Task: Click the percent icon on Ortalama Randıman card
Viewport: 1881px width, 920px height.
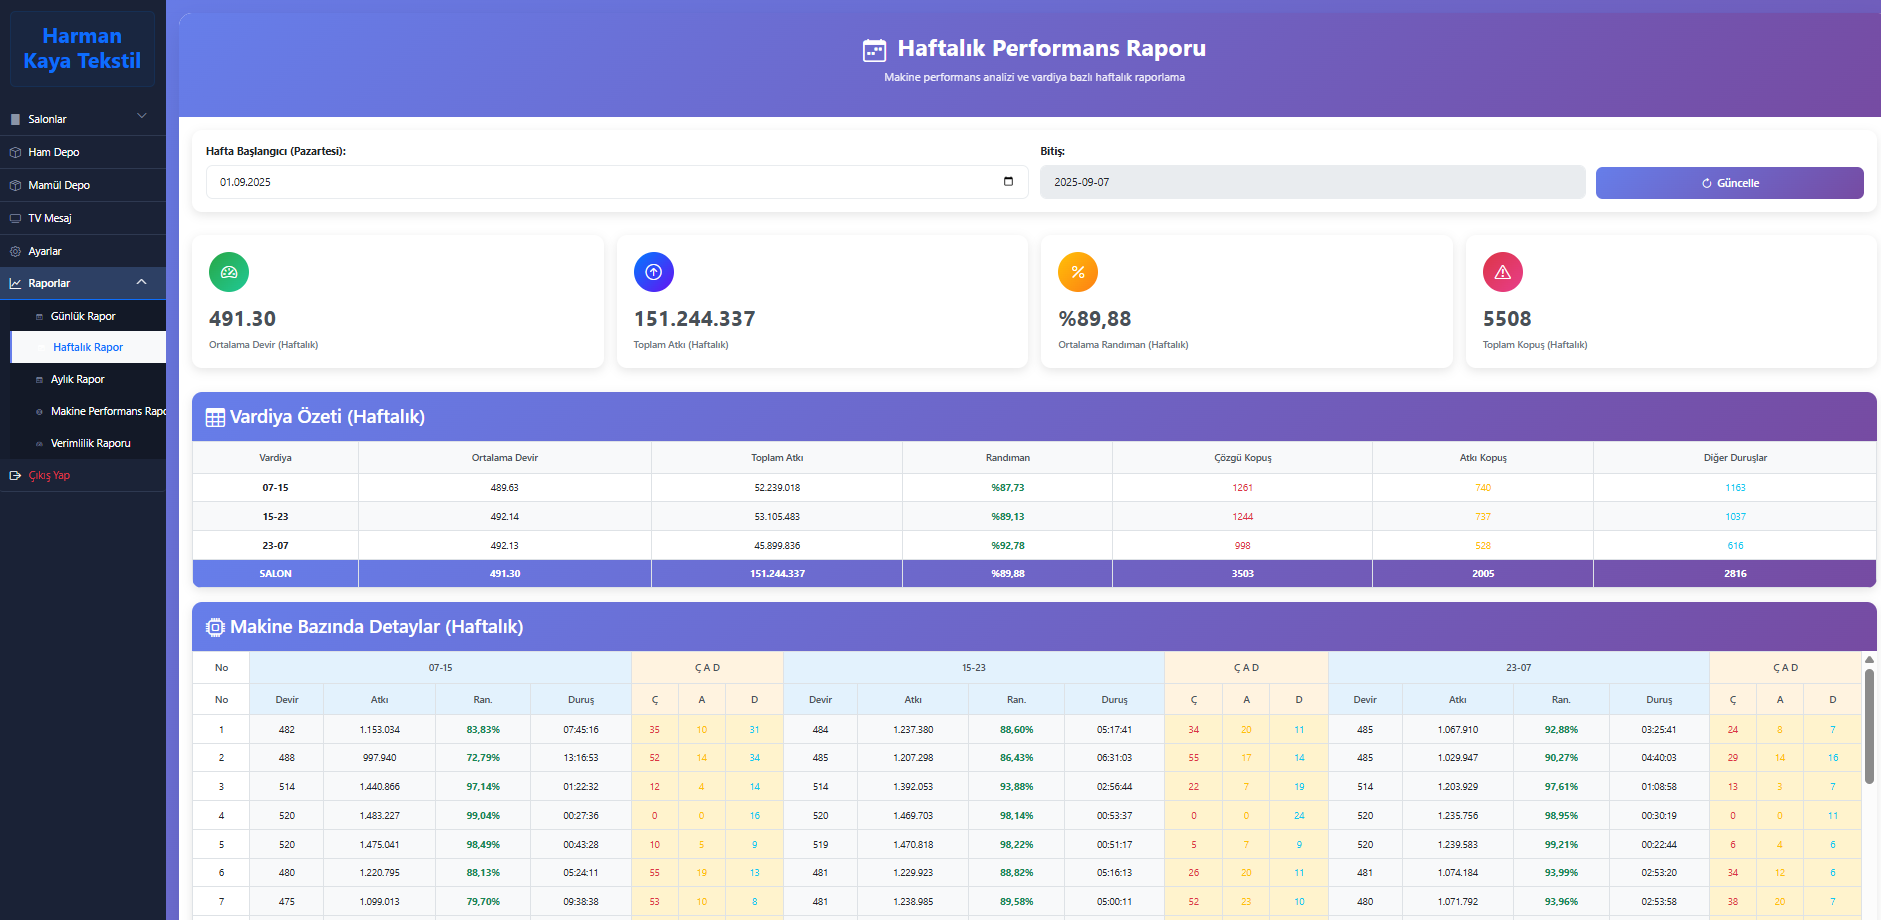Action: [x=1077, y=271]
